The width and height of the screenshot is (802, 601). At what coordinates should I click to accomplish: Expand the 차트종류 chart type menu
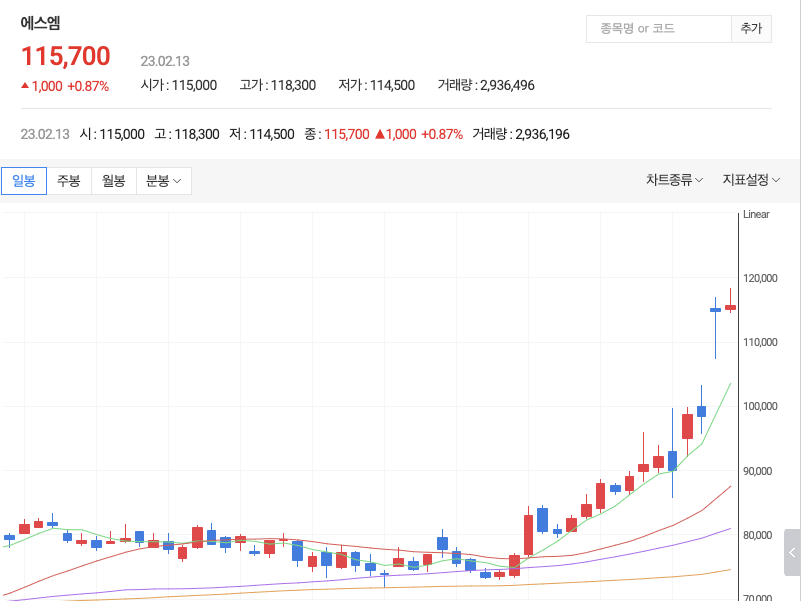click(674, 180)
